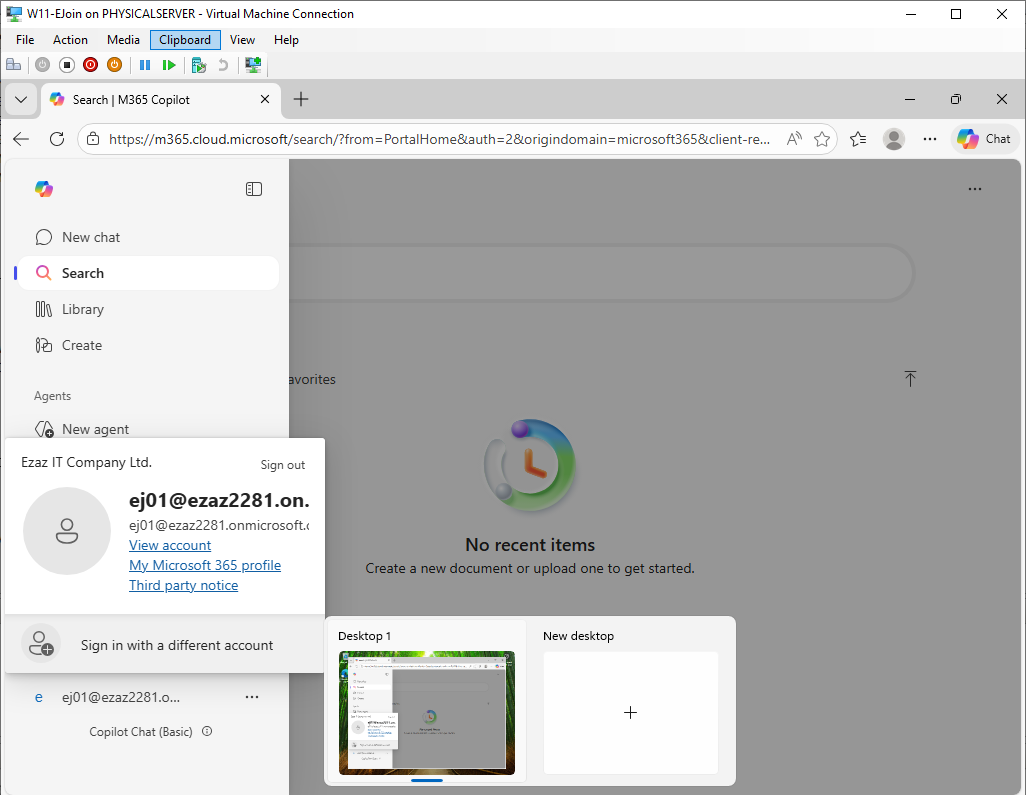The height and width of the screenshot is (795, 1026).
Task: Pause the virtual machine
Action: (x=145, y=65)
